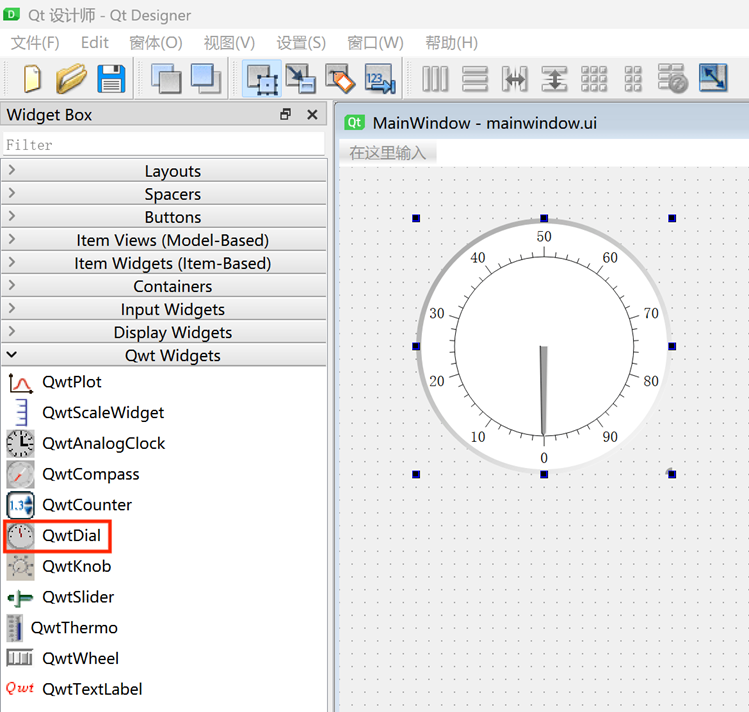Image resolution: width=749 pixels, height=712 pixels.
Task: Apply vertical splitter layout icon
Action: point(554,79)
